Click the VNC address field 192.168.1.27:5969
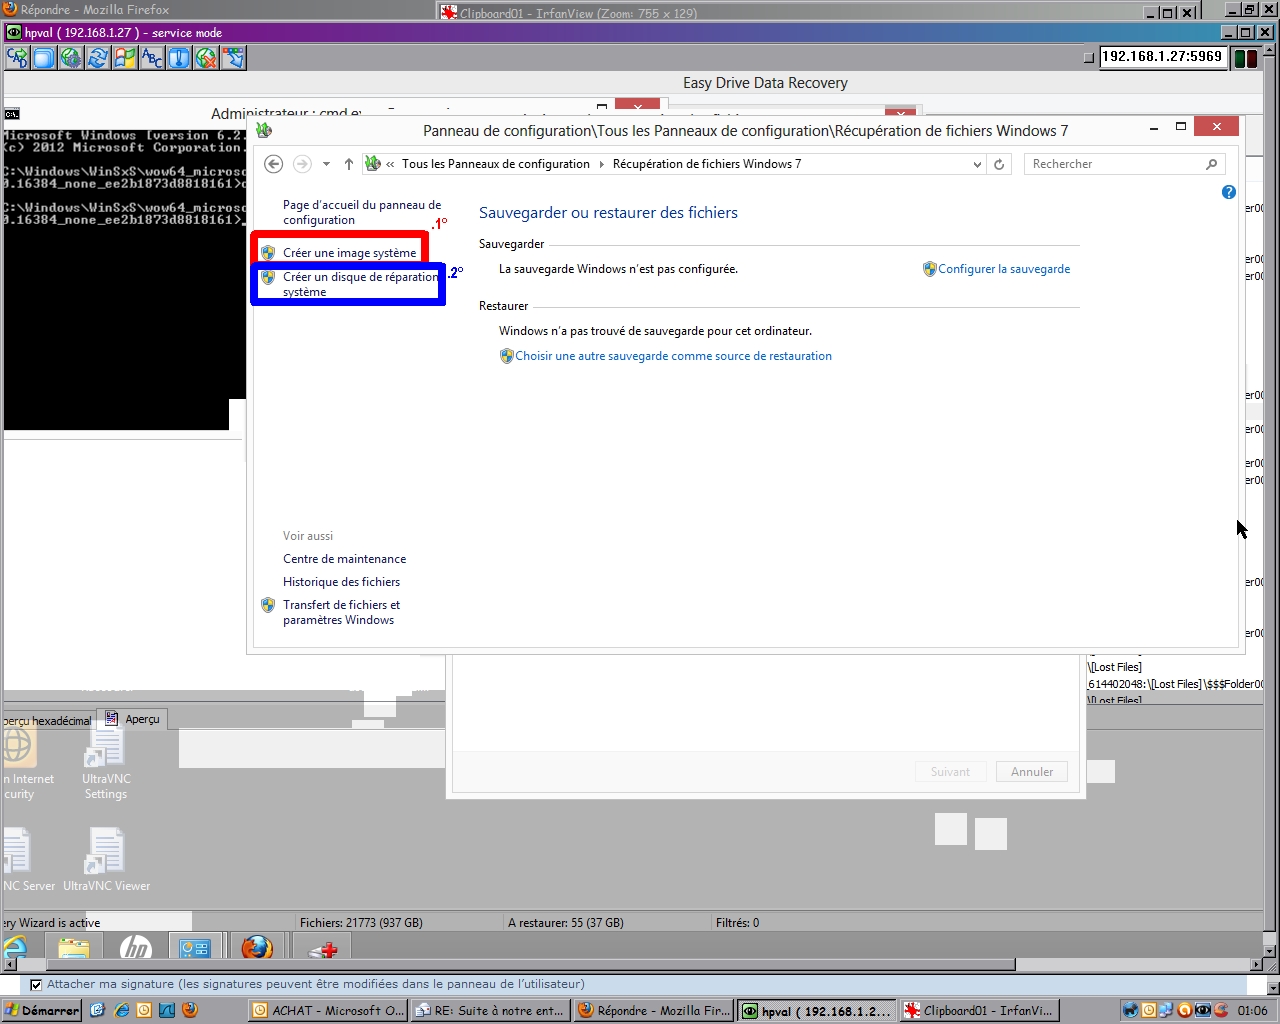The image size is (1280, 1024). pos(1163,57)
